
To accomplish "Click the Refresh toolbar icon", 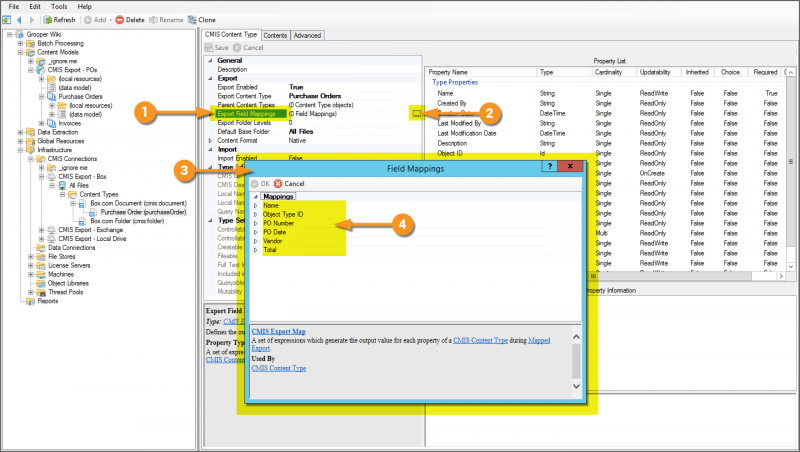I will [47, 20].
